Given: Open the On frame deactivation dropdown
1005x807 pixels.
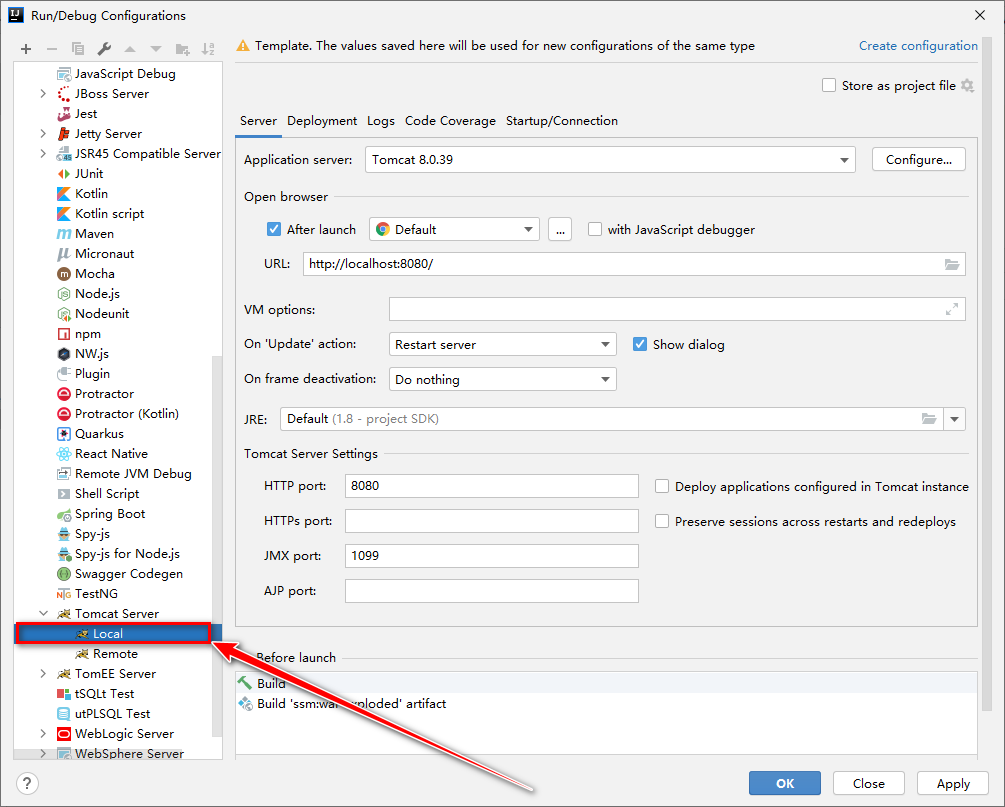Looking at the screenshot, I should tap(502, 379).
